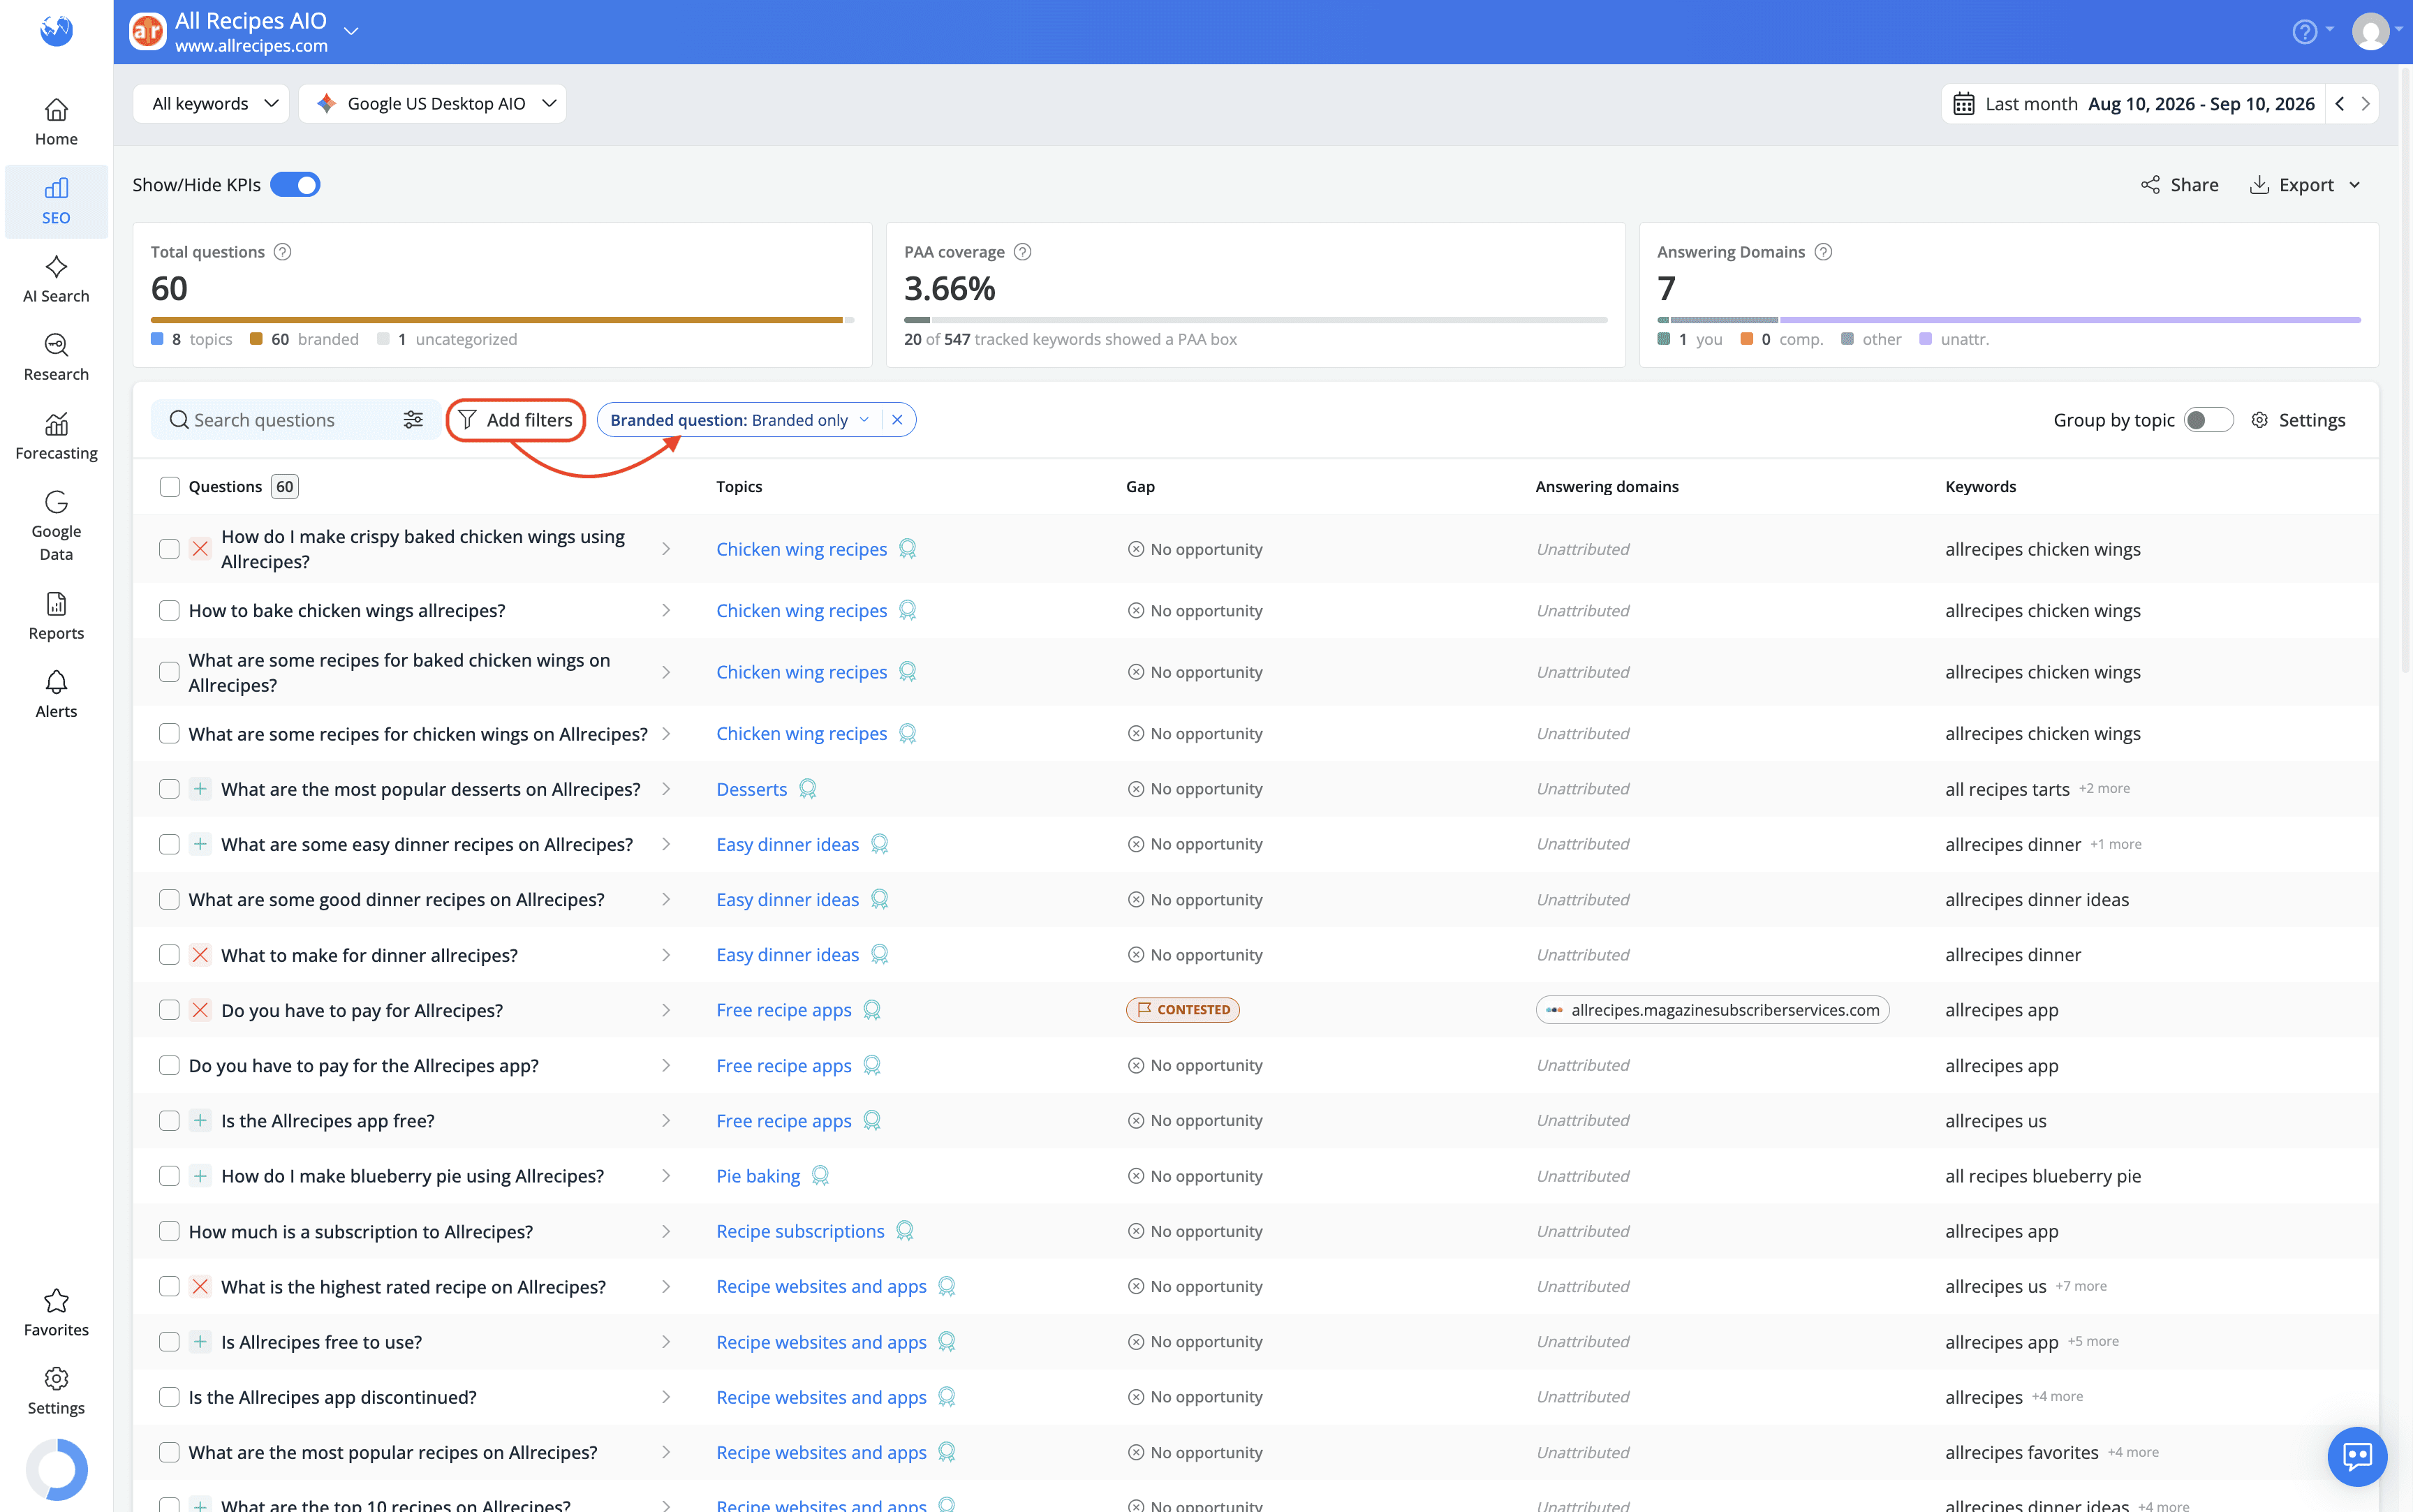The image size is (2413, 1512).
Task: Click info icon beside Total questions
Action: [282, 252]
